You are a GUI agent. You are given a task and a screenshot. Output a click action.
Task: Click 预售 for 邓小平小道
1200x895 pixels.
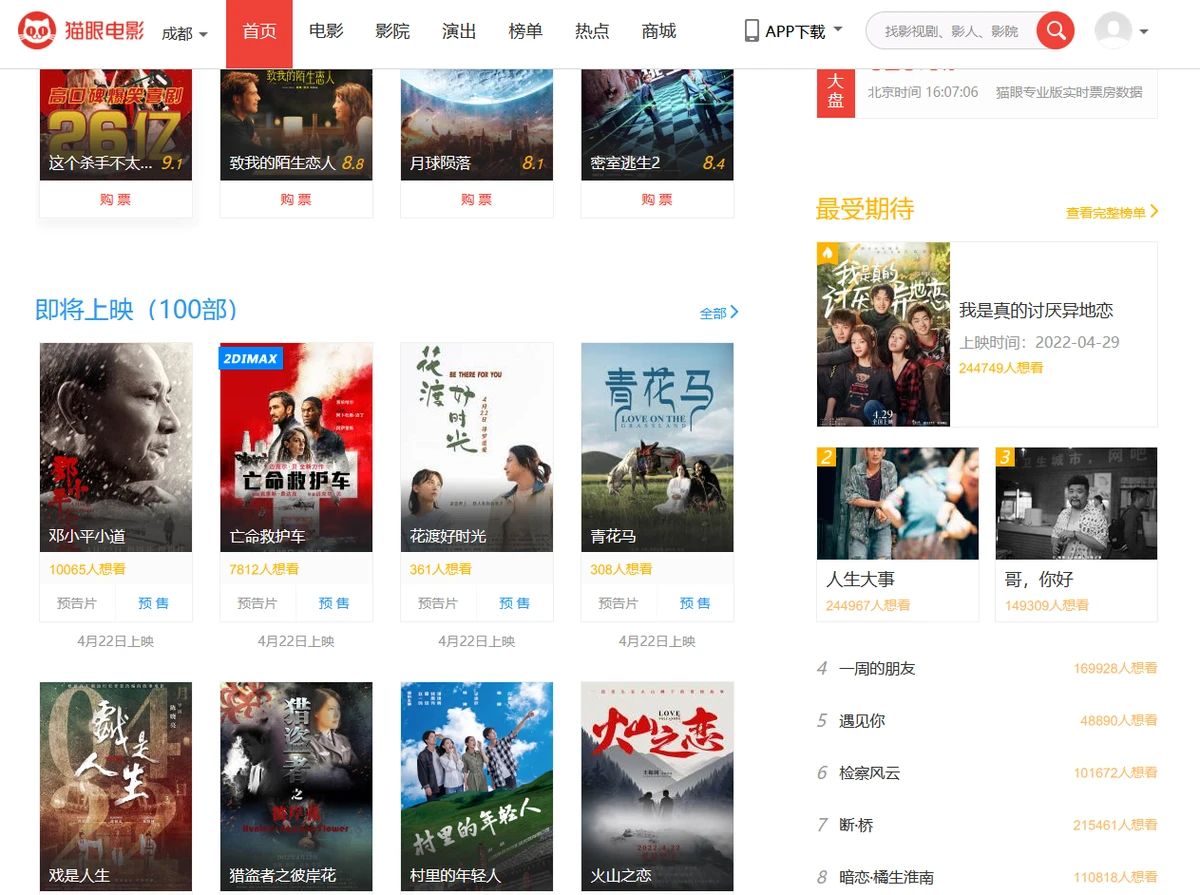click(x=154, y=603)
